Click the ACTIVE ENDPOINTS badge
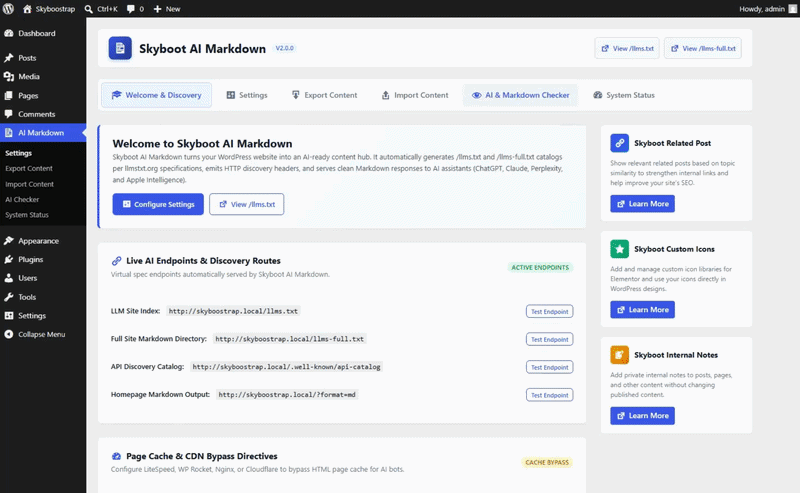This screenshot has width=800, height=493. (540, 267)
